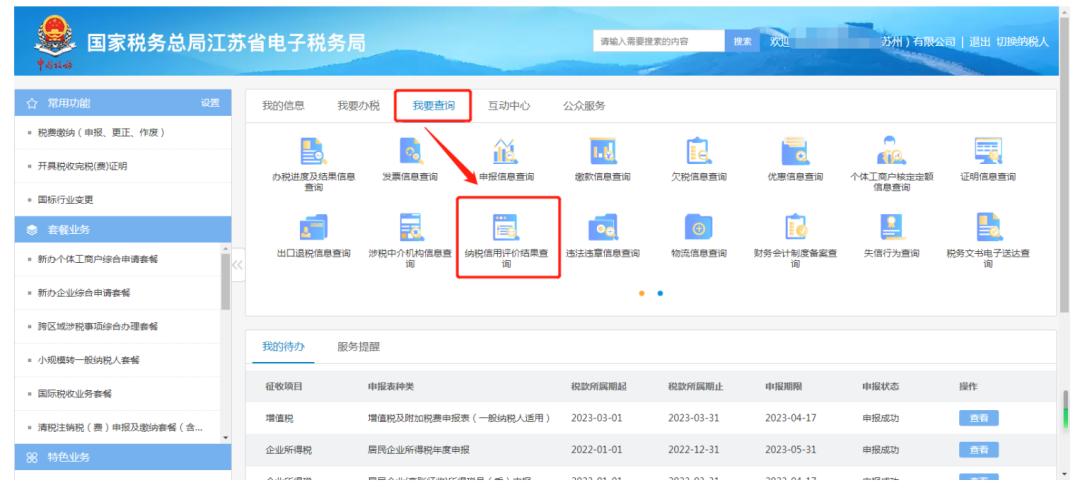Open the 互动中心 tab
The image size is (1080, 497).
(x=509, y=106)
